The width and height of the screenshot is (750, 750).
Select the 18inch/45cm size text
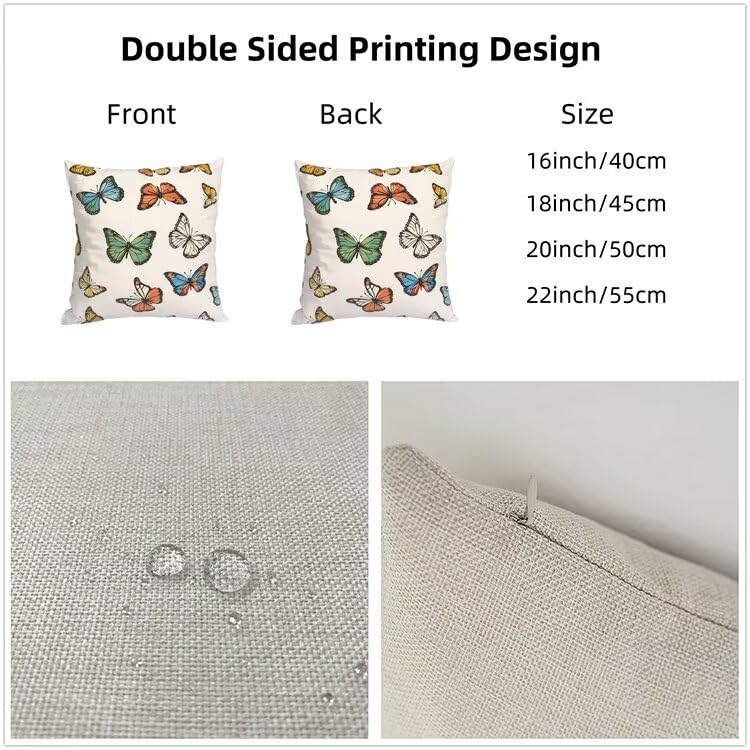tap(596, 204)
